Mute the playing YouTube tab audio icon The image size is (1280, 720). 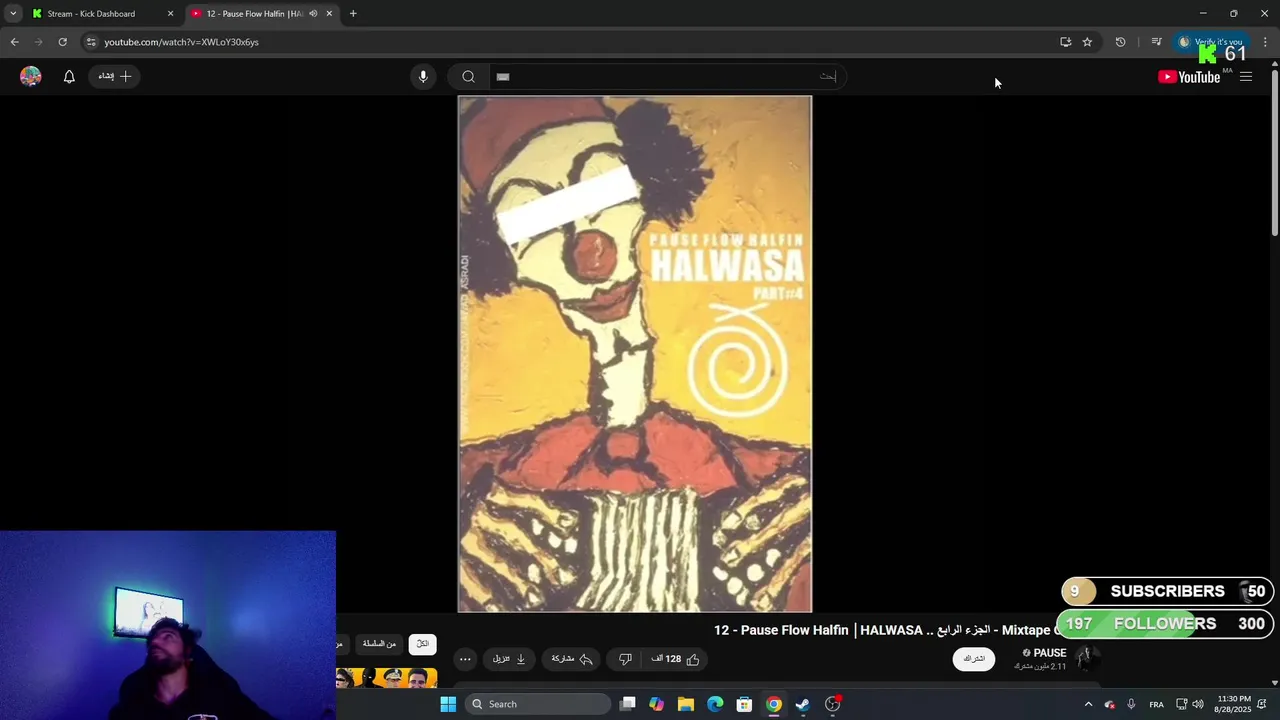pos(313,14)
